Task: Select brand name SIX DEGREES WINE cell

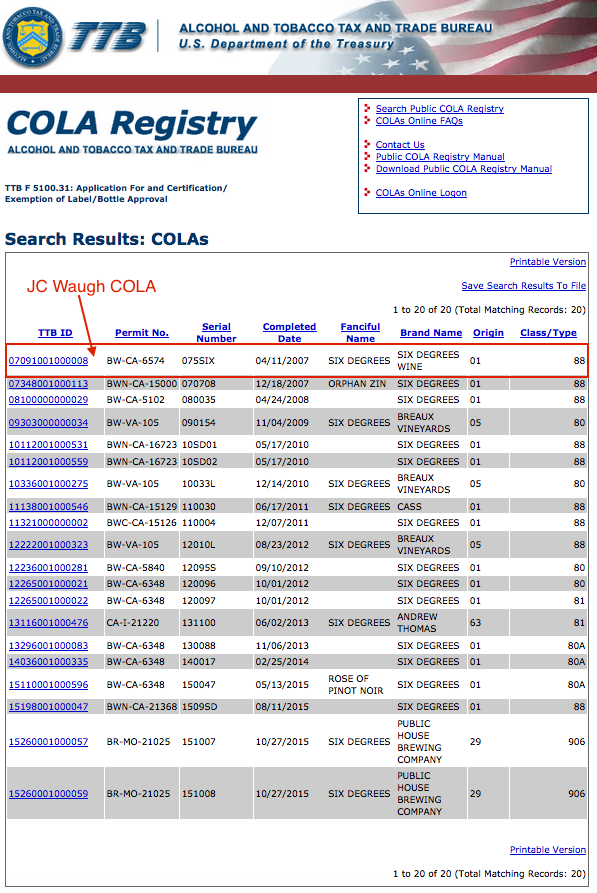Action: coord(428,361)
